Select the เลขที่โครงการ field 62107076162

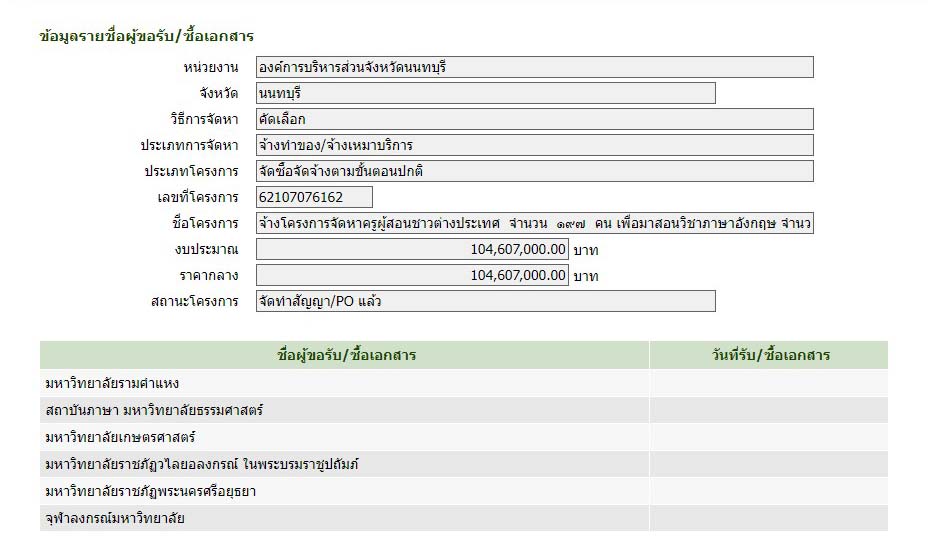click(314, 197)
